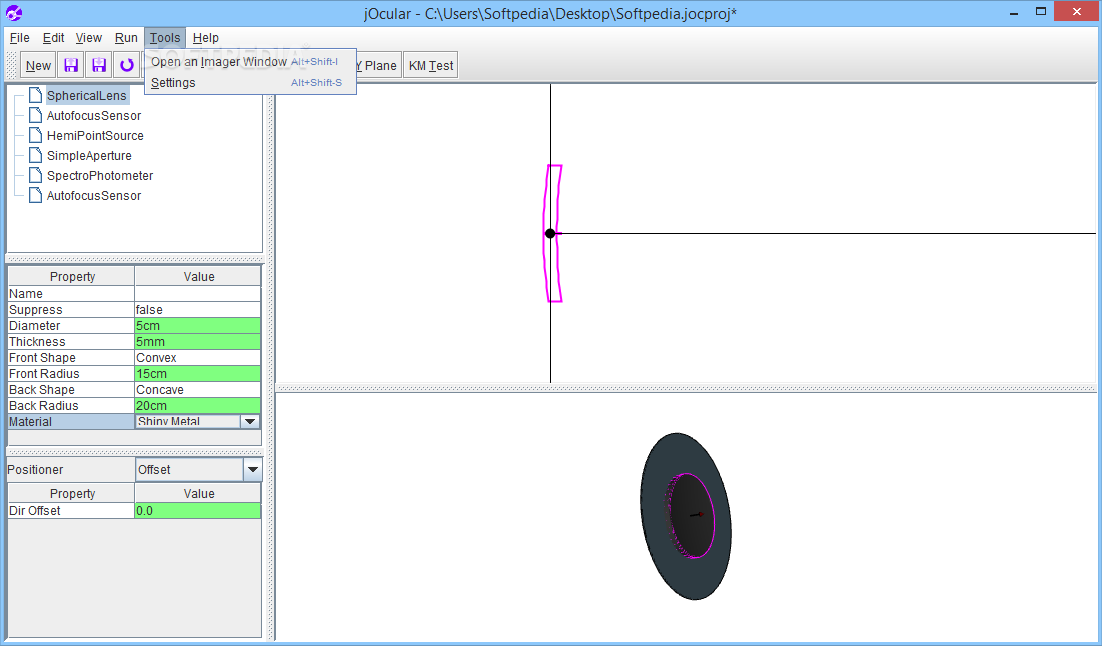The image size is (1102, 646).
Task: Maximize the jOcular window
Action: [x=1041, y=12]
